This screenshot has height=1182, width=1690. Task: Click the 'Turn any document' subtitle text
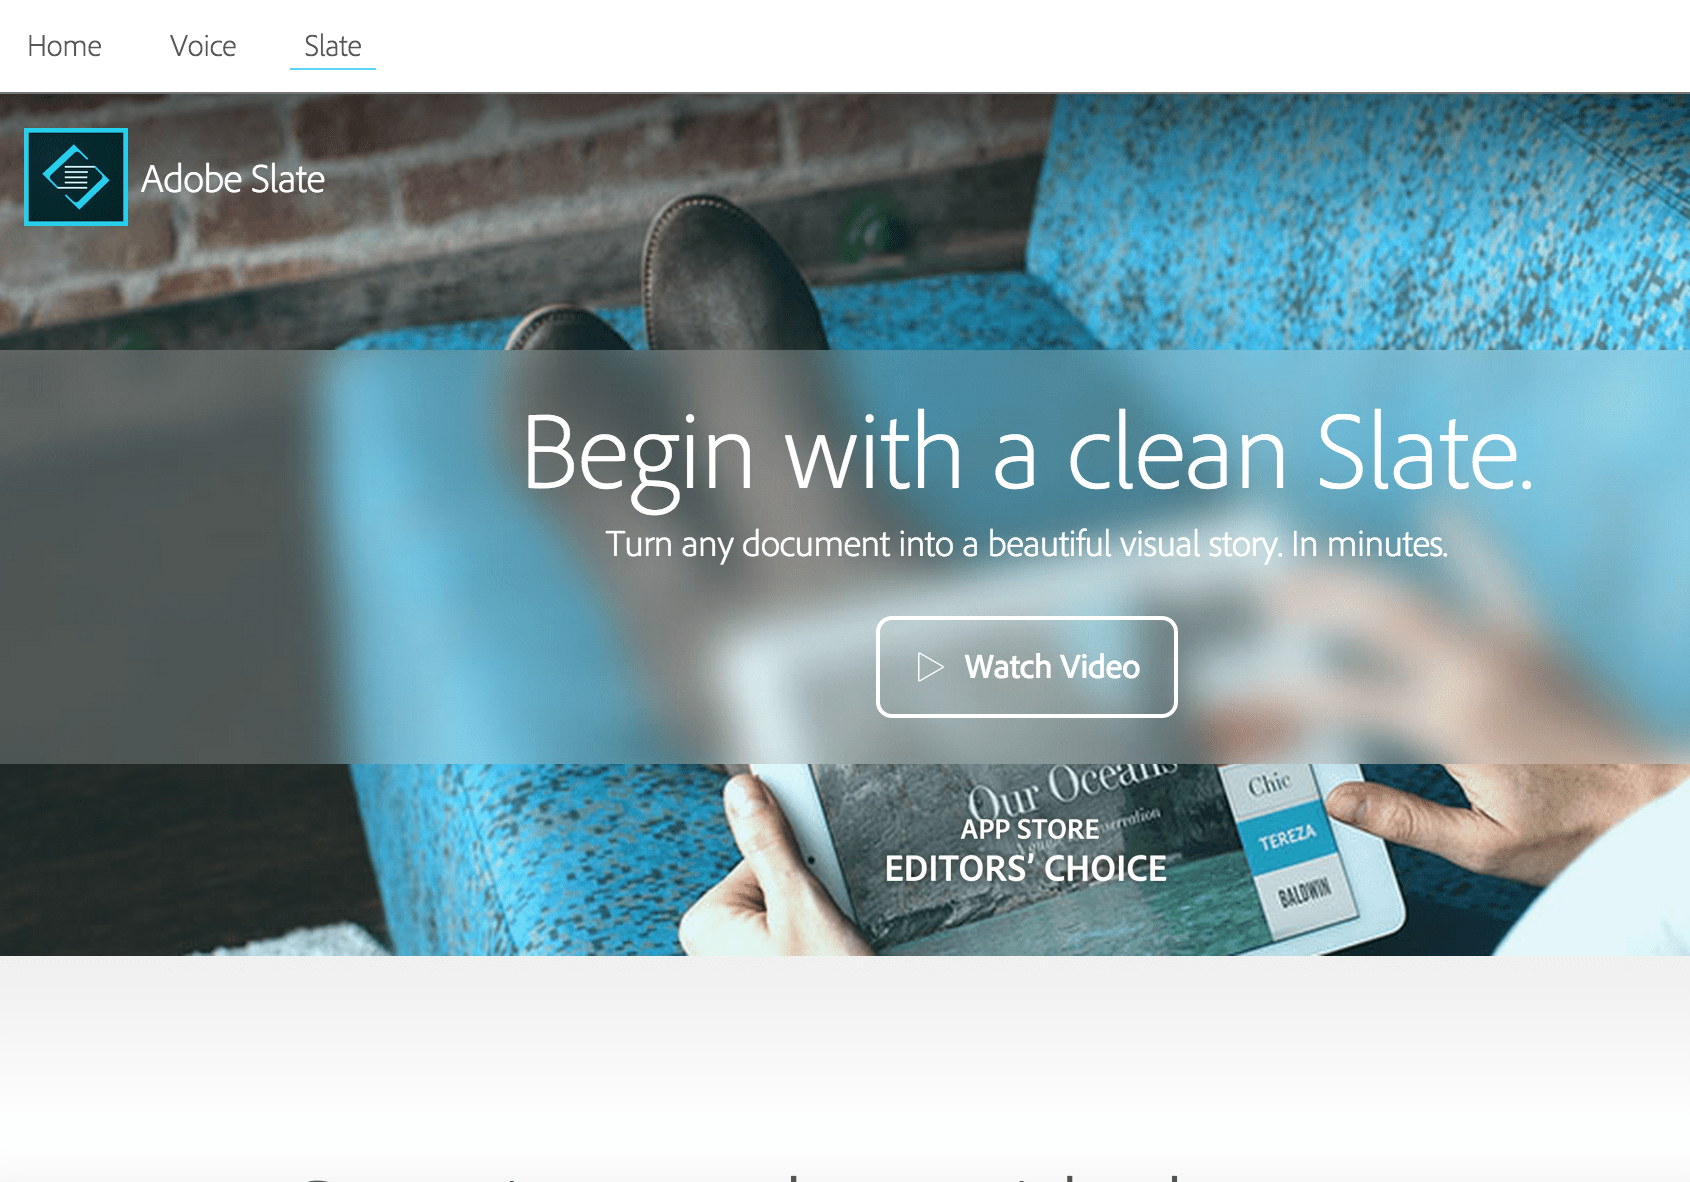pos(1027,545)
